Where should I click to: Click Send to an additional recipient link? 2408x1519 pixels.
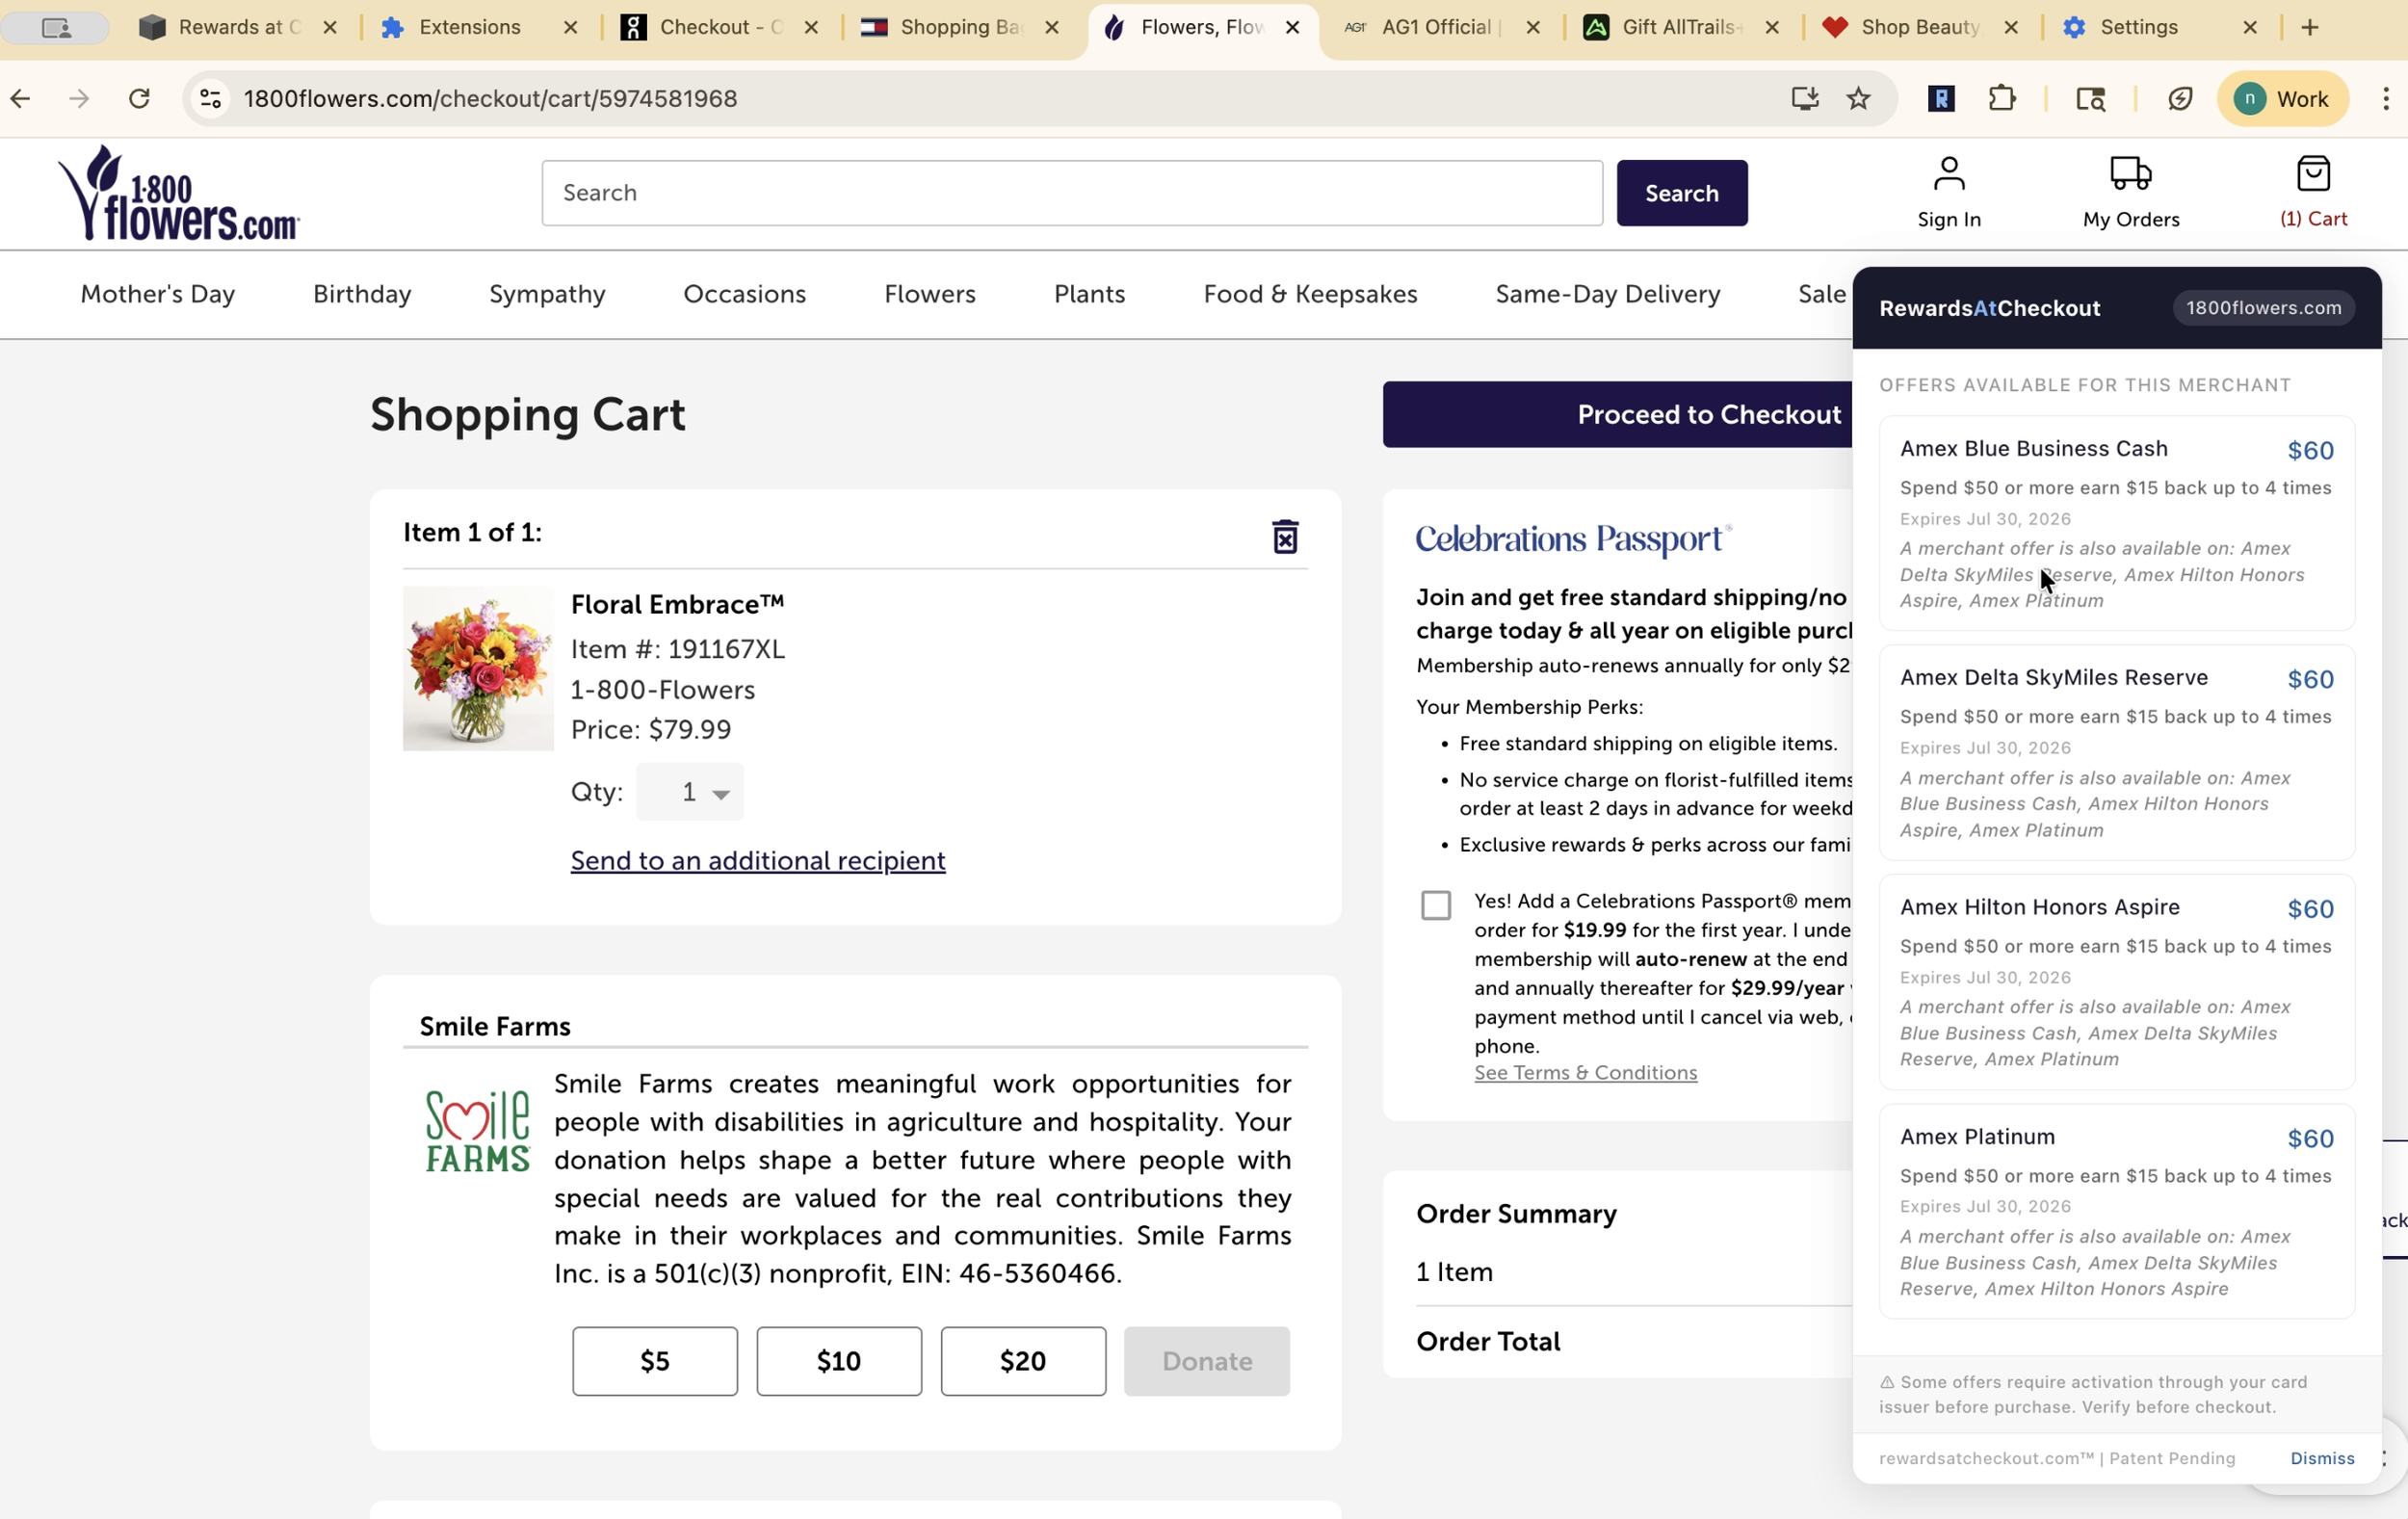757,860
